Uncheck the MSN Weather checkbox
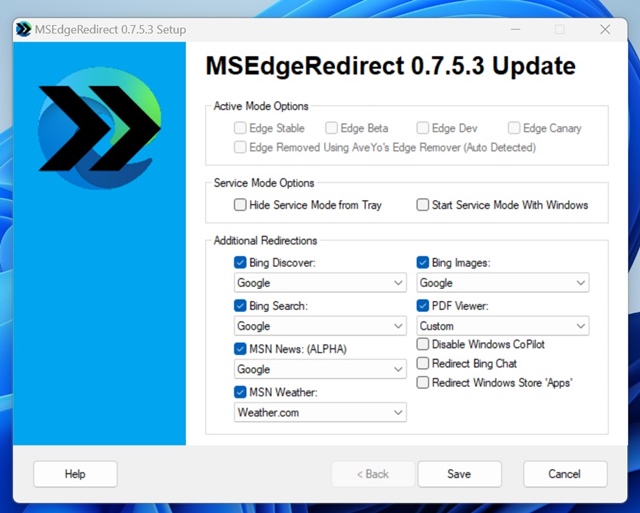This screenshot has width=640, height=513. pyautogui.click(x=240, y=392)
